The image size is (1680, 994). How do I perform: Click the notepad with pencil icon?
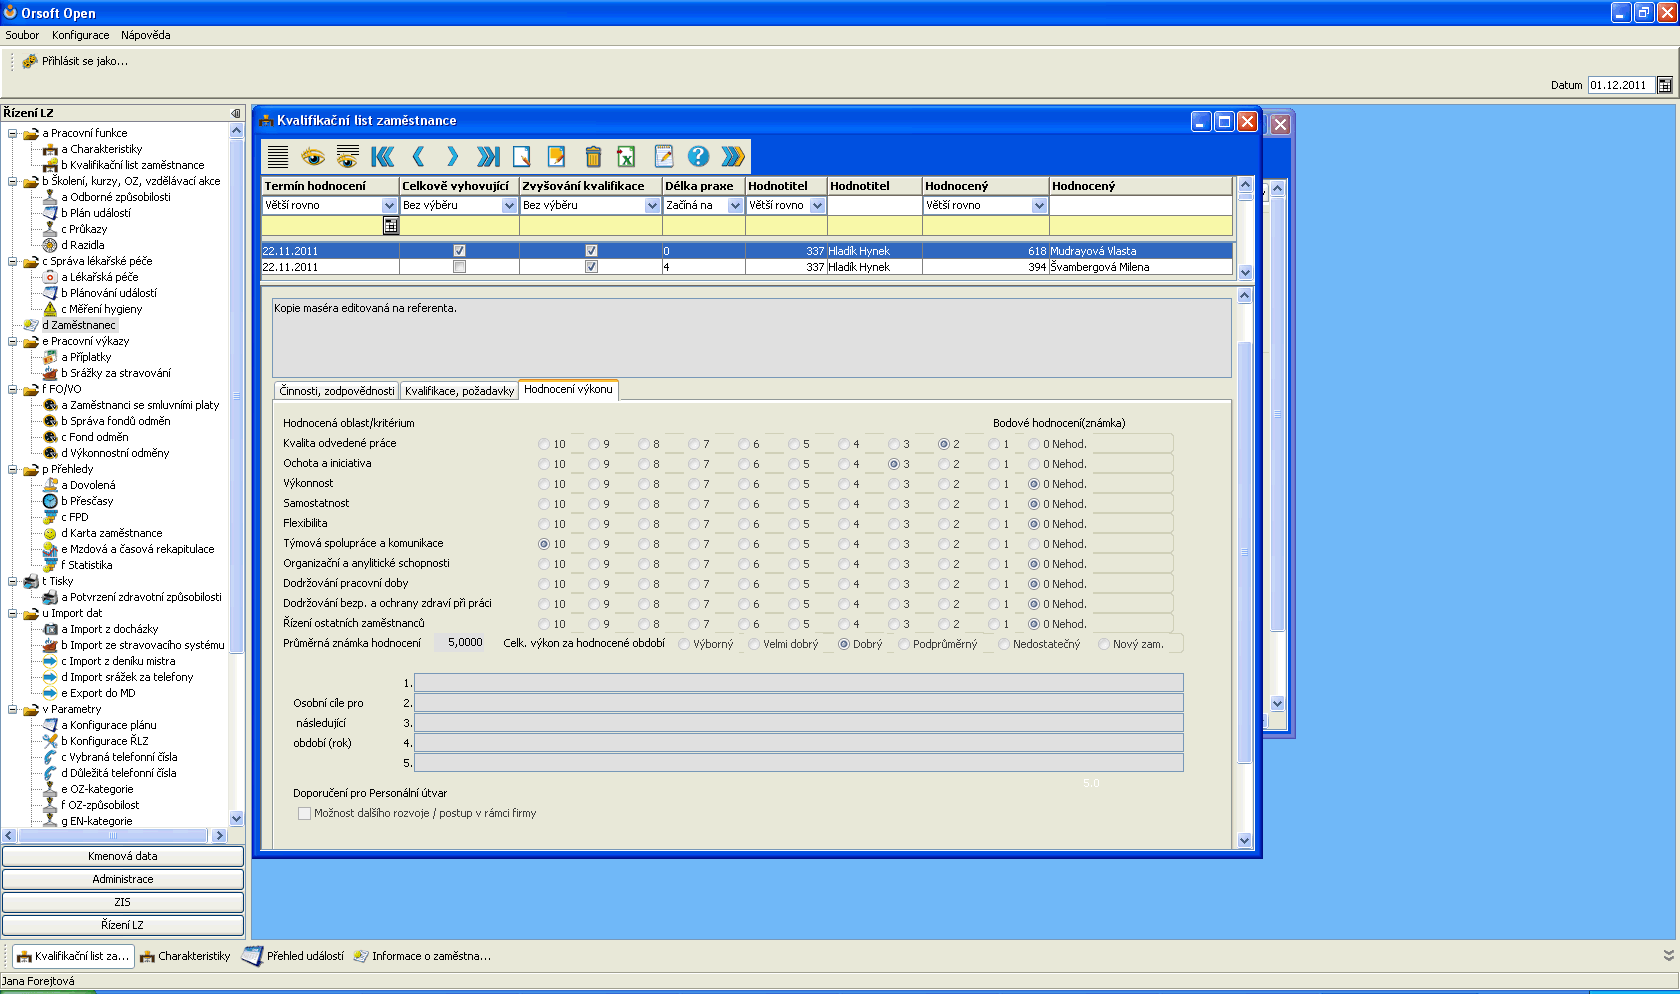tap(663, 156)
